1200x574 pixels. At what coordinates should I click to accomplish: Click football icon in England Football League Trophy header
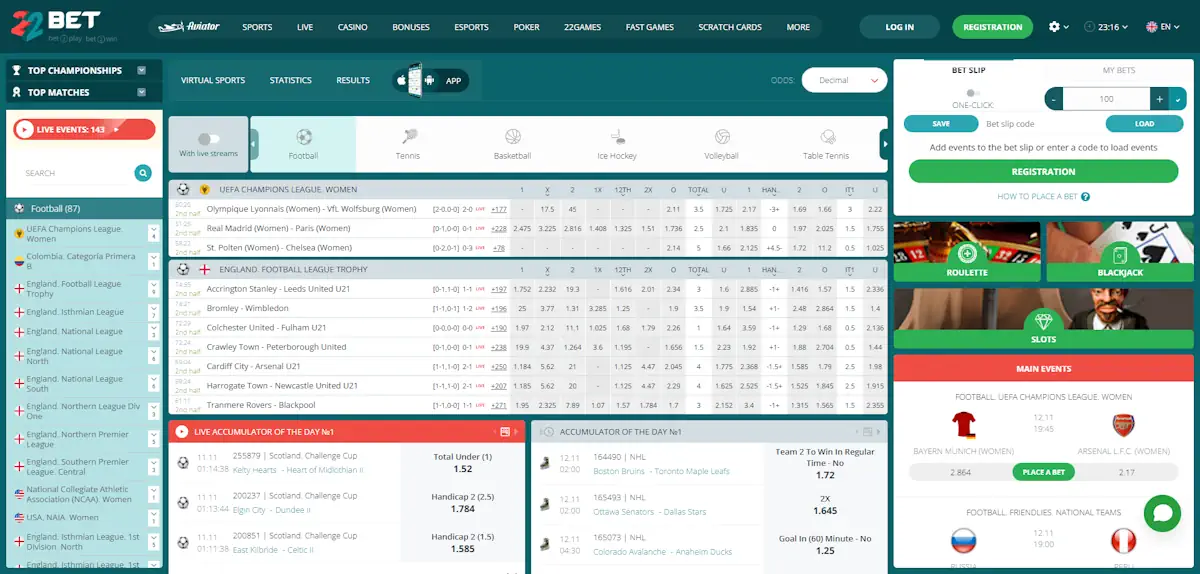click(183, 269)
